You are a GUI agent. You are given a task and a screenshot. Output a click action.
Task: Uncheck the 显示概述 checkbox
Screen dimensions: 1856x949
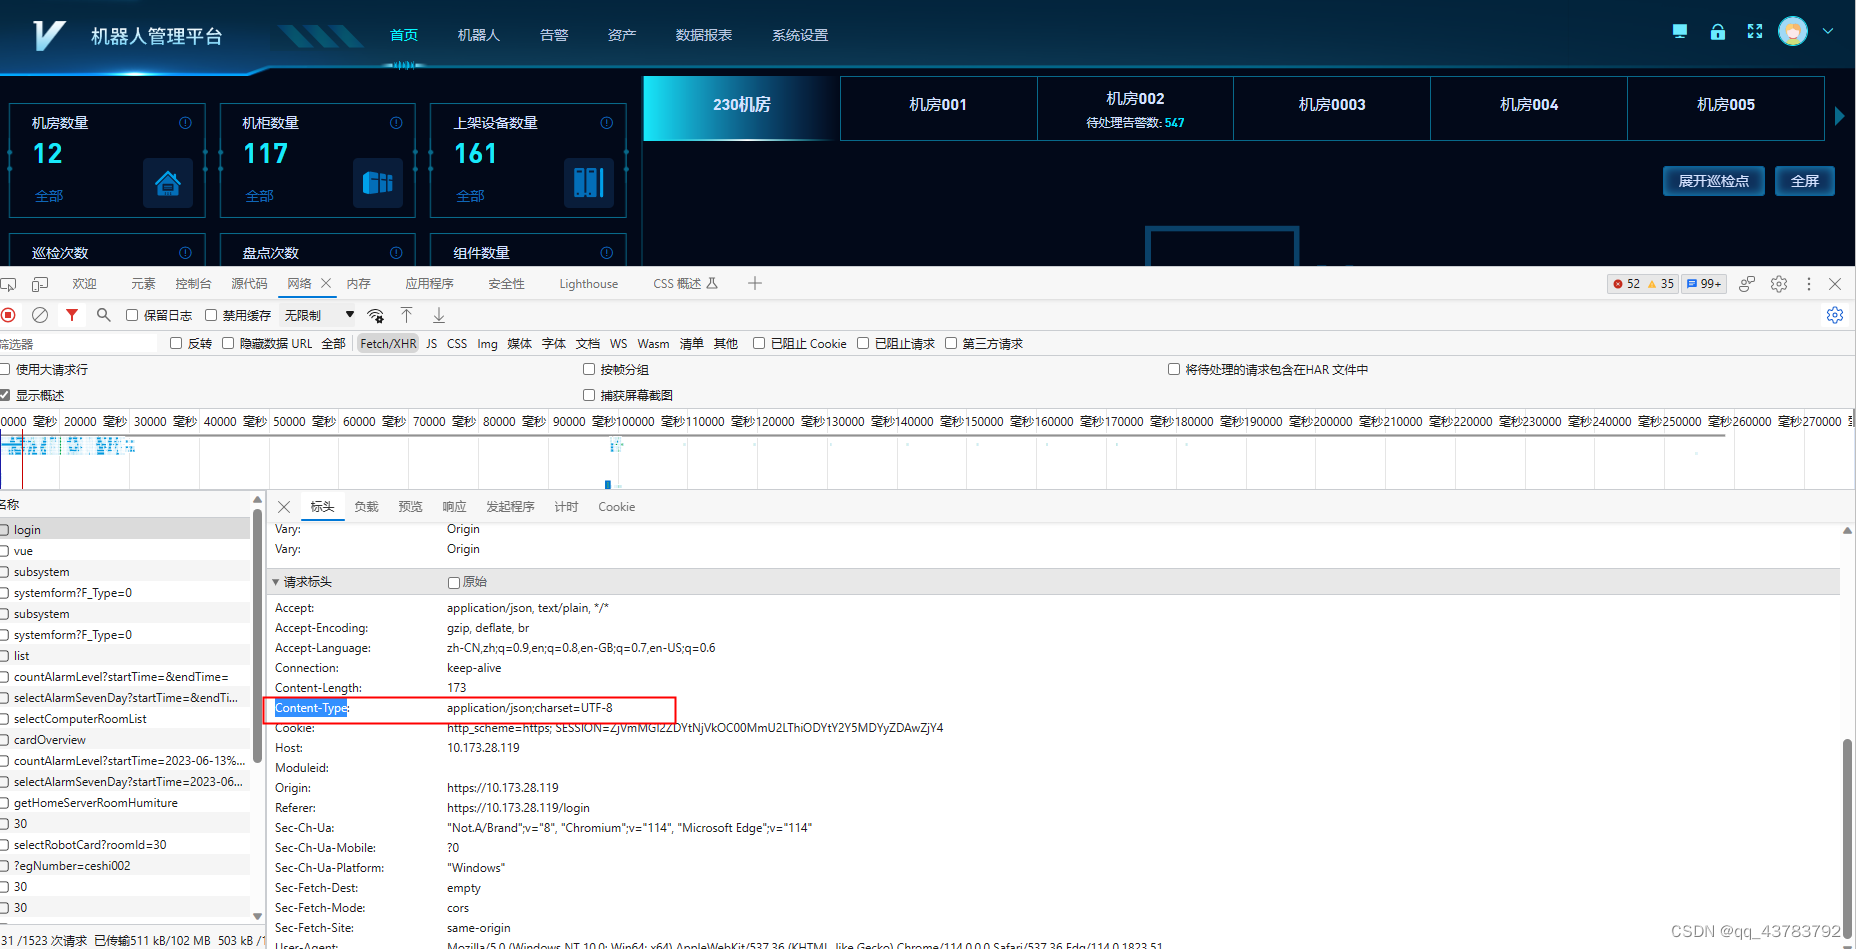tap(5, 395)
